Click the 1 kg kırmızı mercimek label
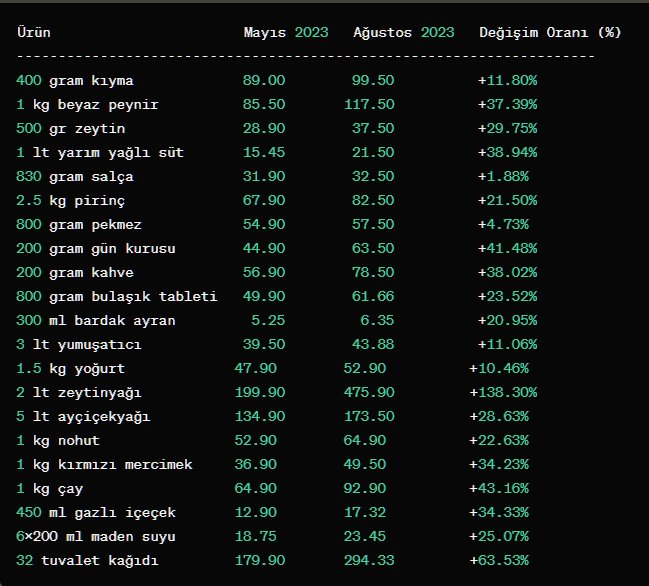649x586 pixels. click(105, 464)
